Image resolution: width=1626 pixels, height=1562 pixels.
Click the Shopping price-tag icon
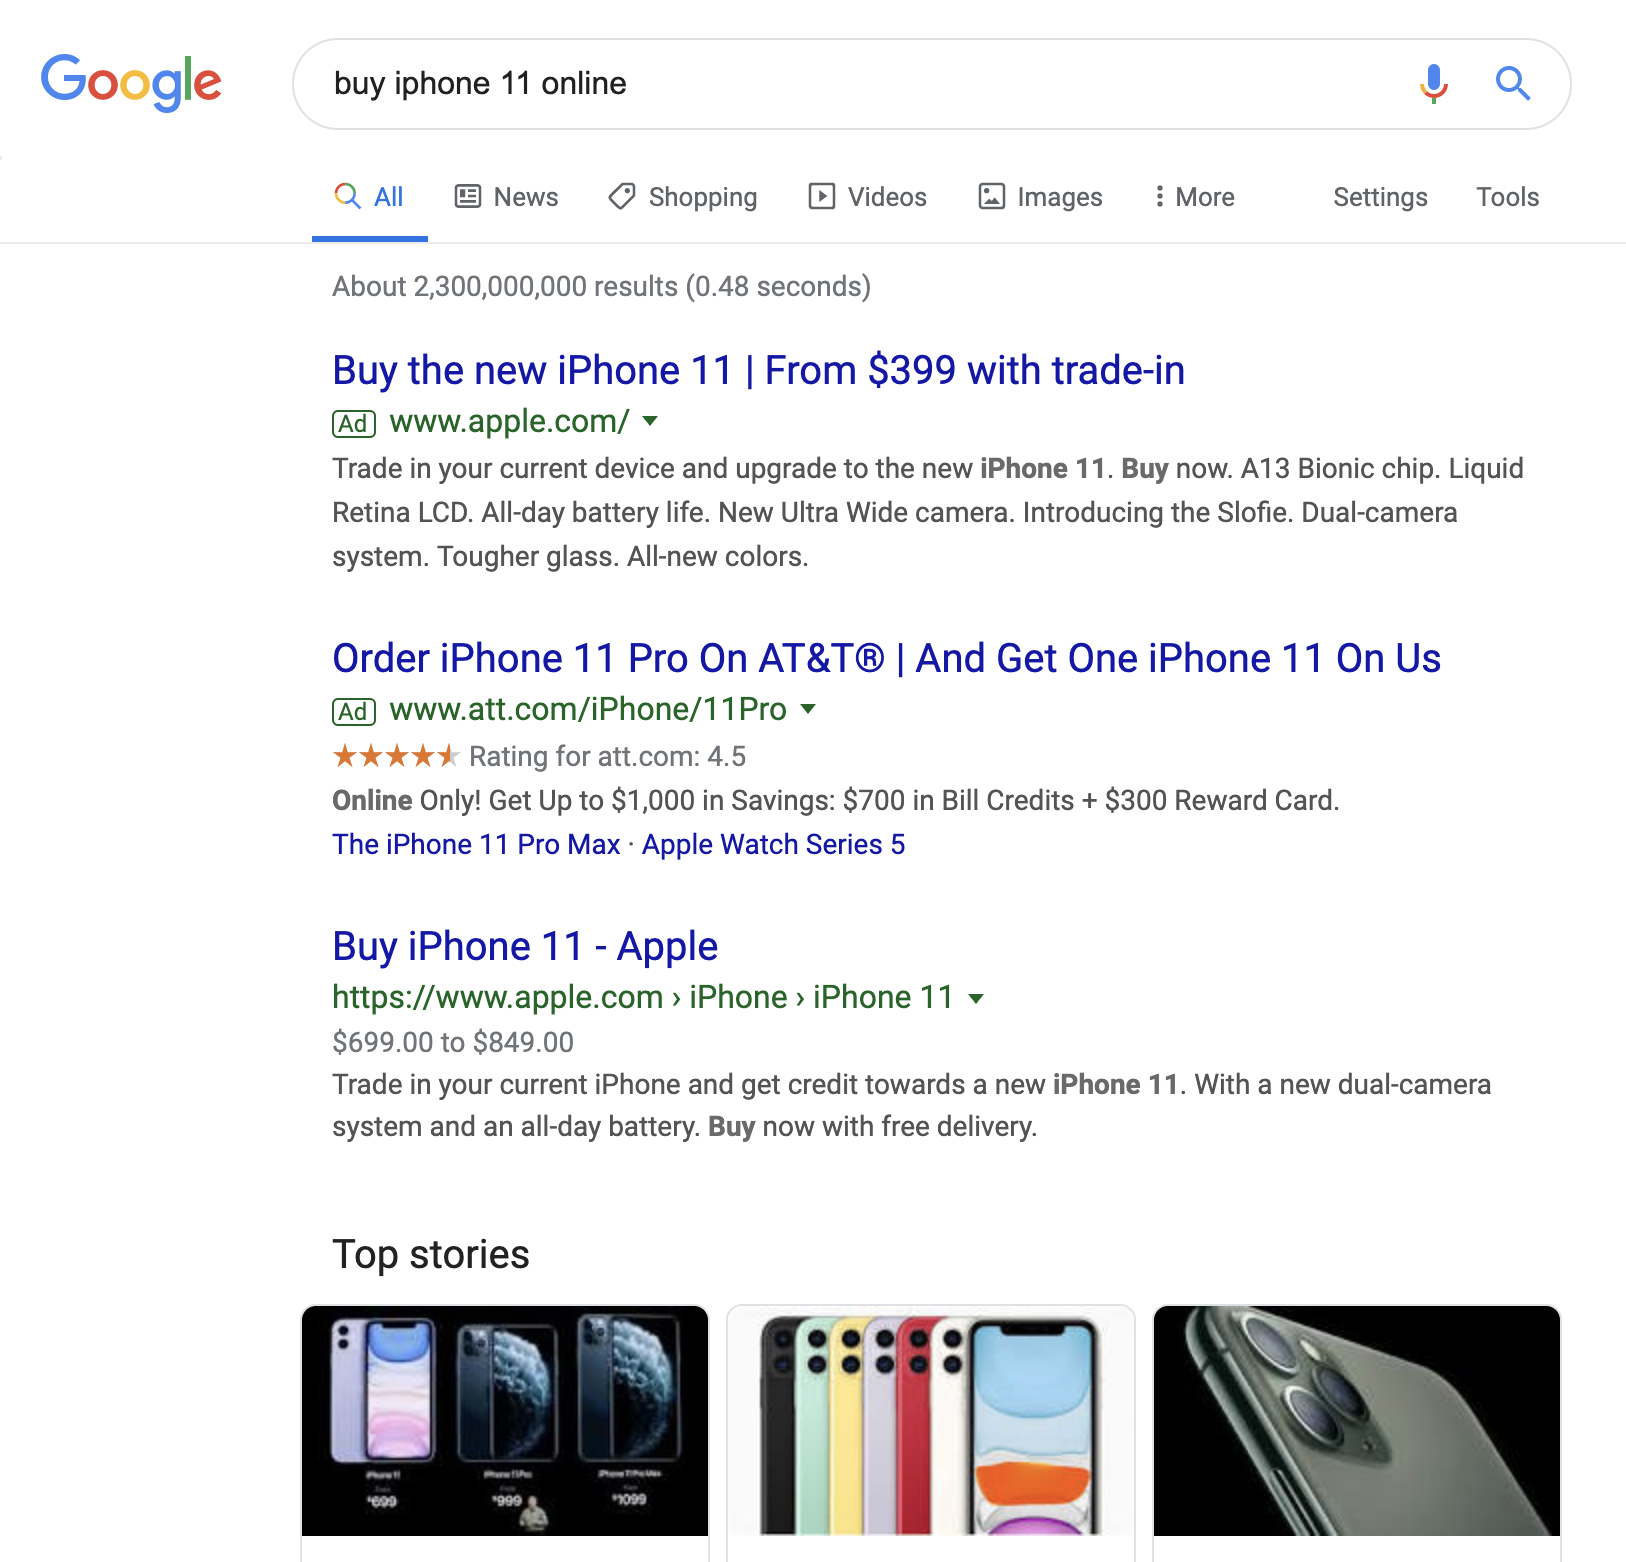[621, 196]
